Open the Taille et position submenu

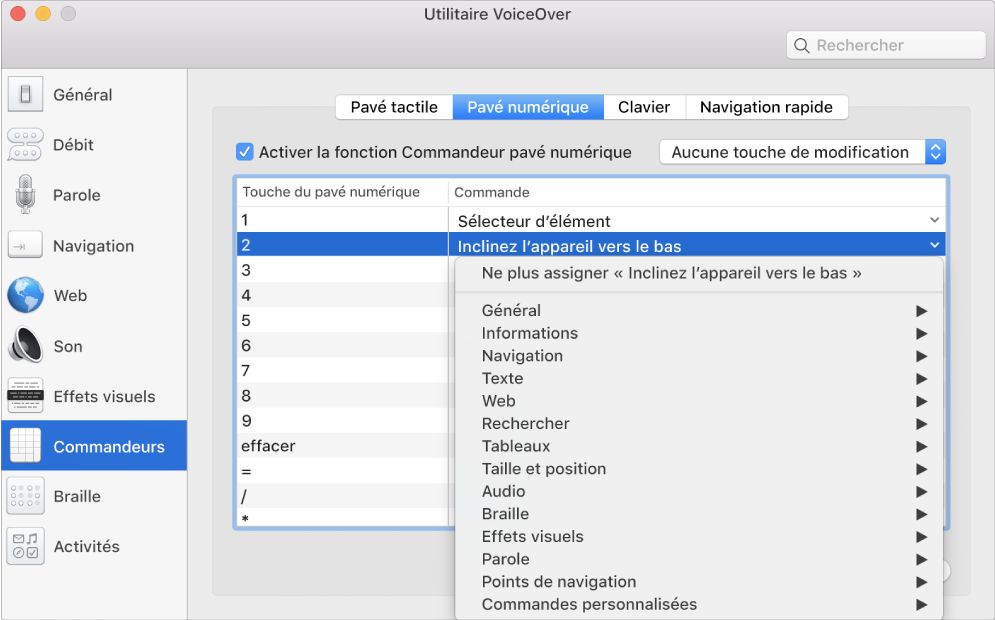700,469
